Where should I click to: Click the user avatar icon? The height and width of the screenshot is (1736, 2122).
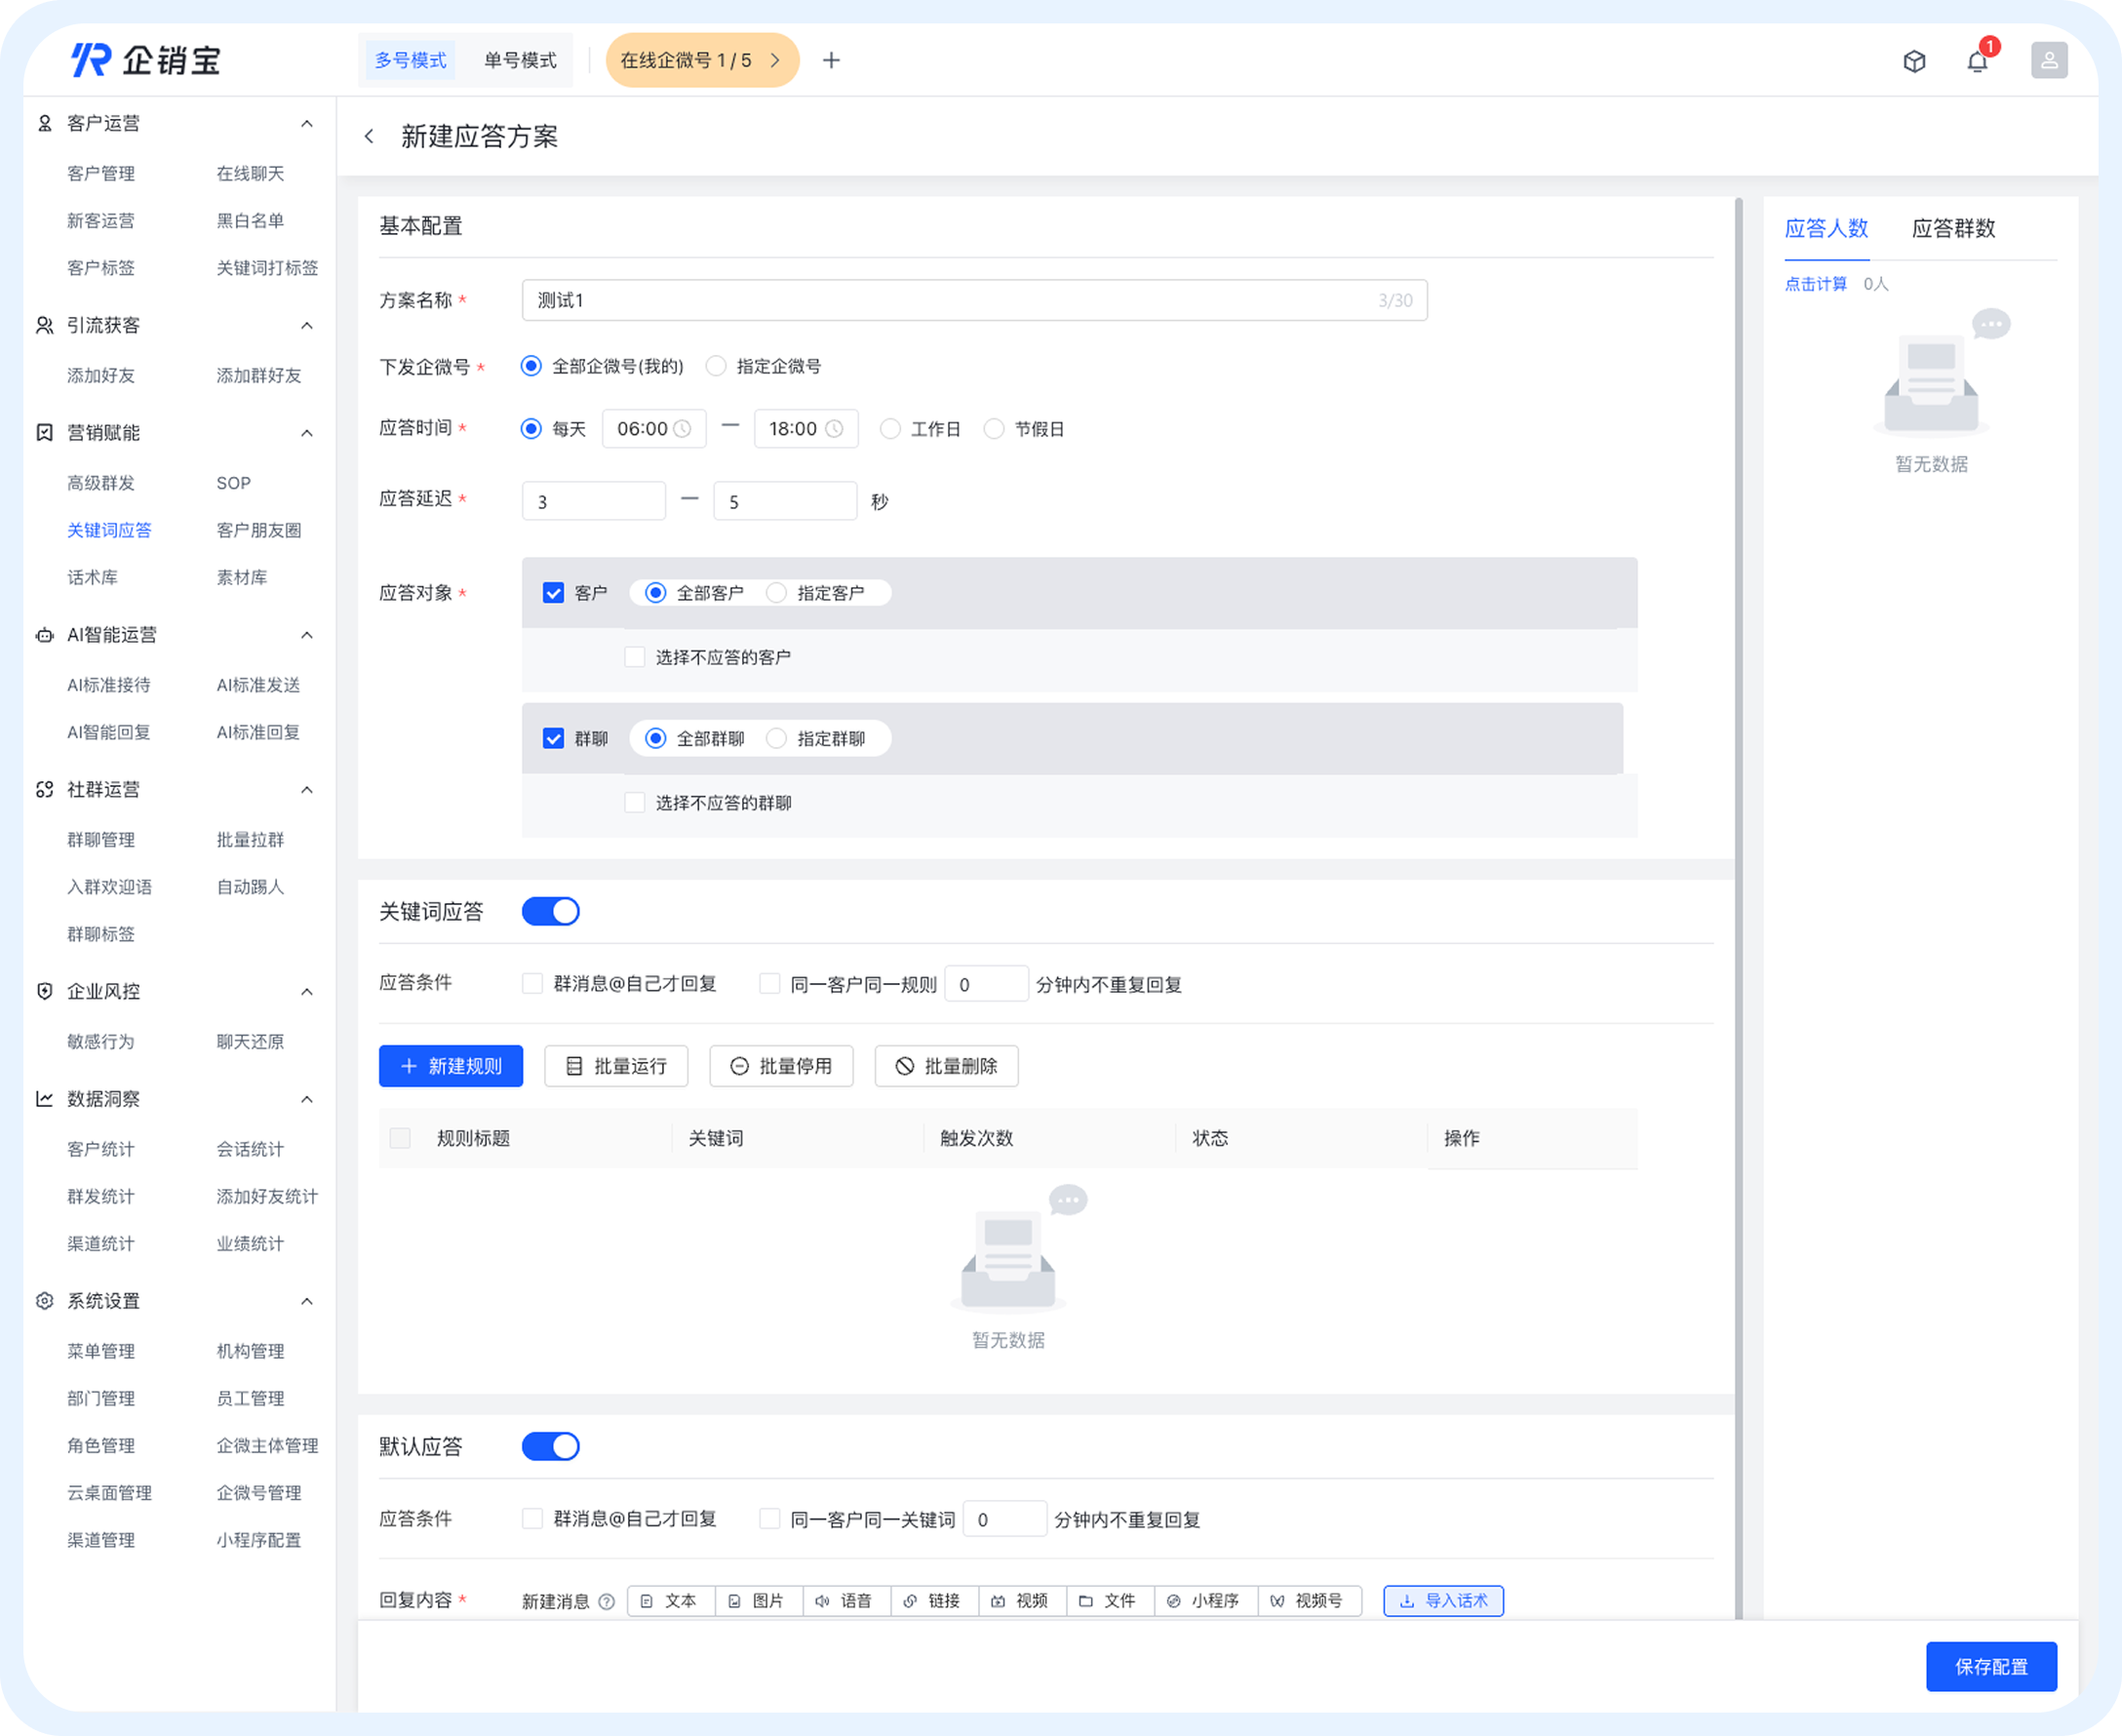point(2048,61)
